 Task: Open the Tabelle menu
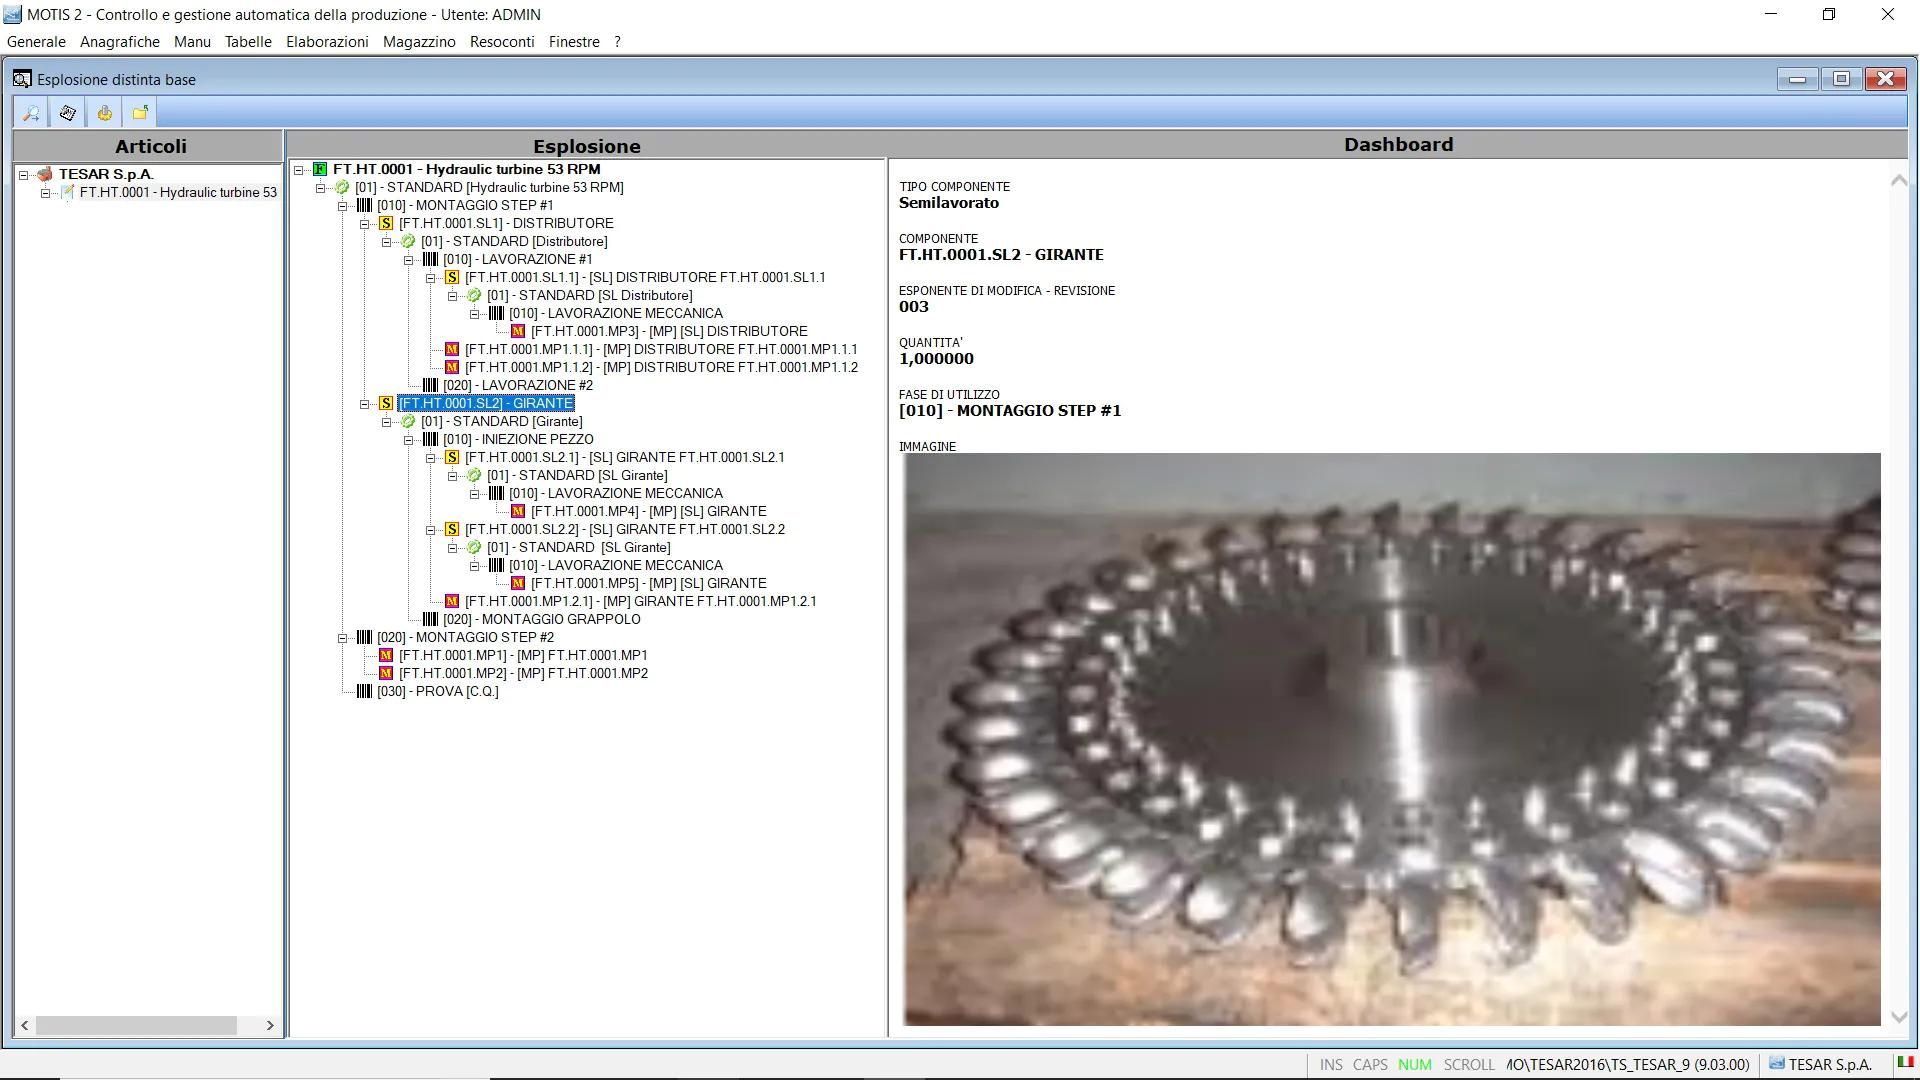click(248, 42)
